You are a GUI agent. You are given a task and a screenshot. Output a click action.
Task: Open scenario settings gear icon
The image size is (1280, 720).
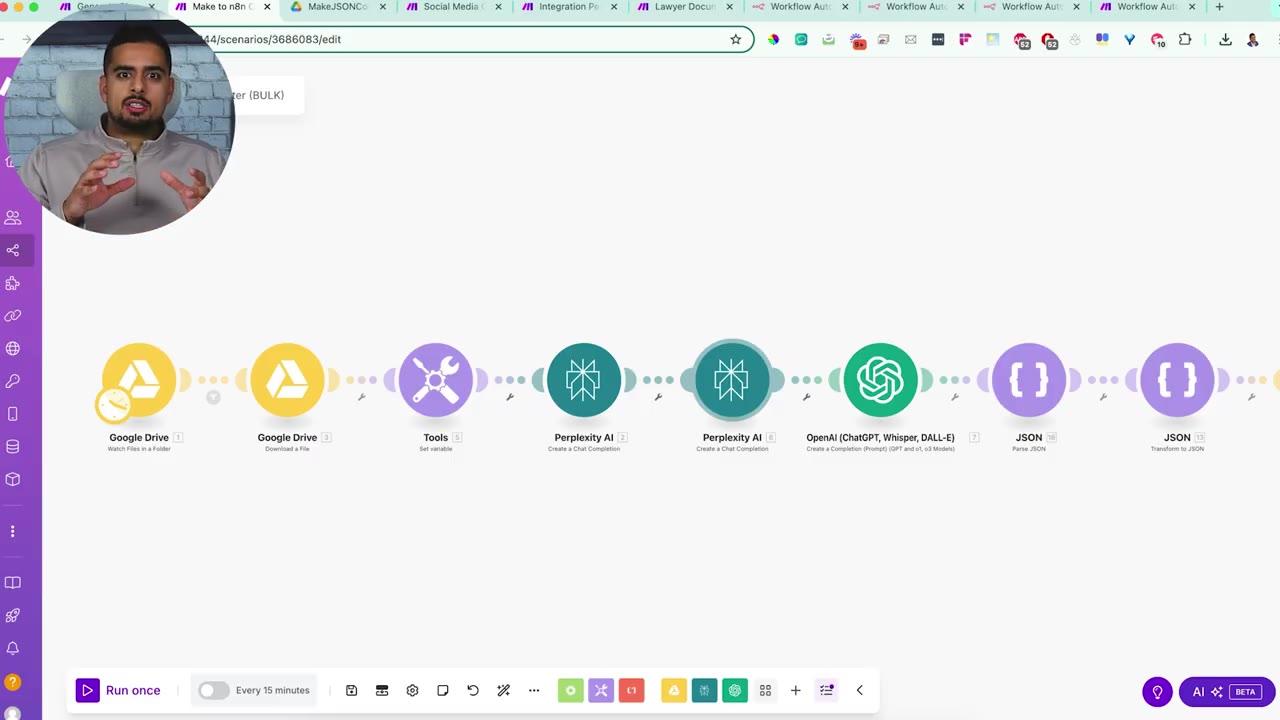[x=412, y=690]
